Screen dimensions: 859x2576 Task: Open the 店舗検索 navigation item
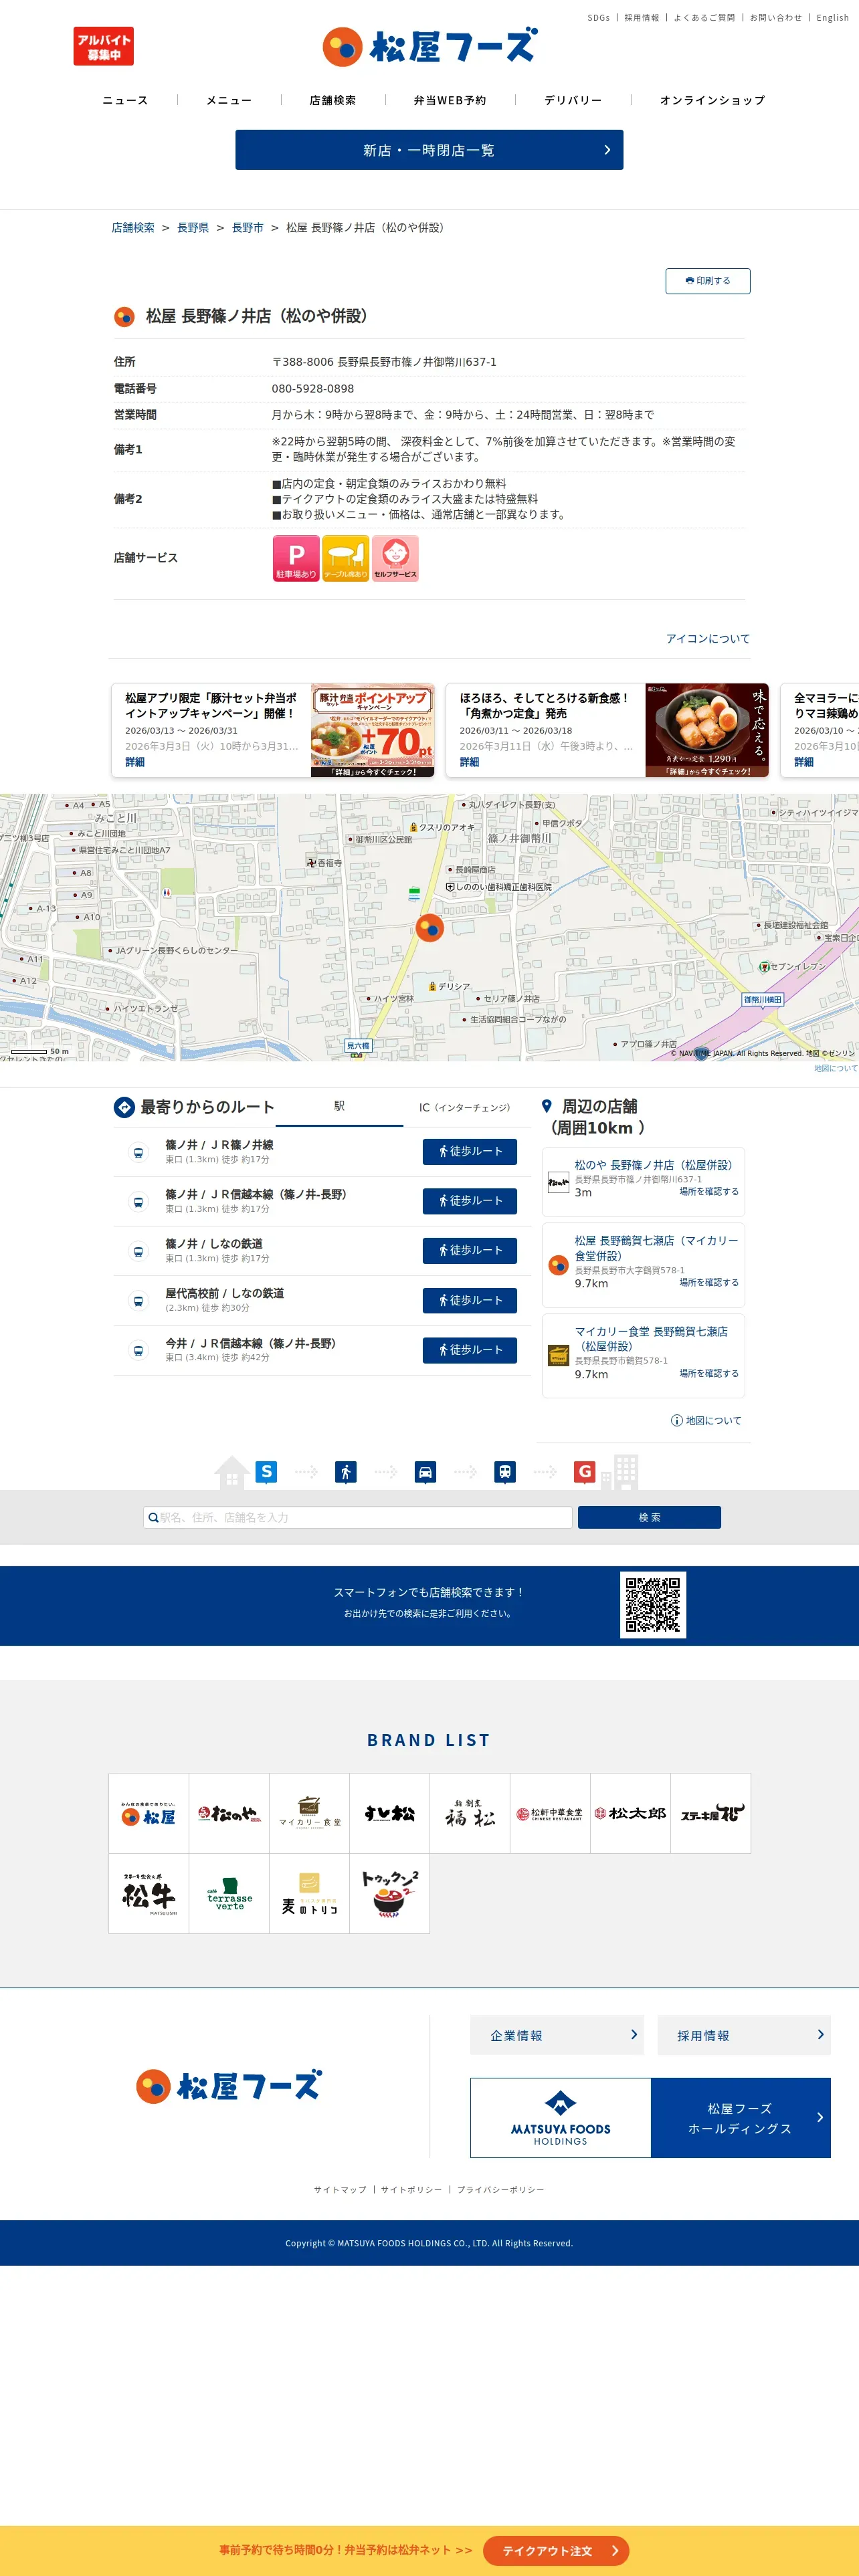[x=333, y=100]
